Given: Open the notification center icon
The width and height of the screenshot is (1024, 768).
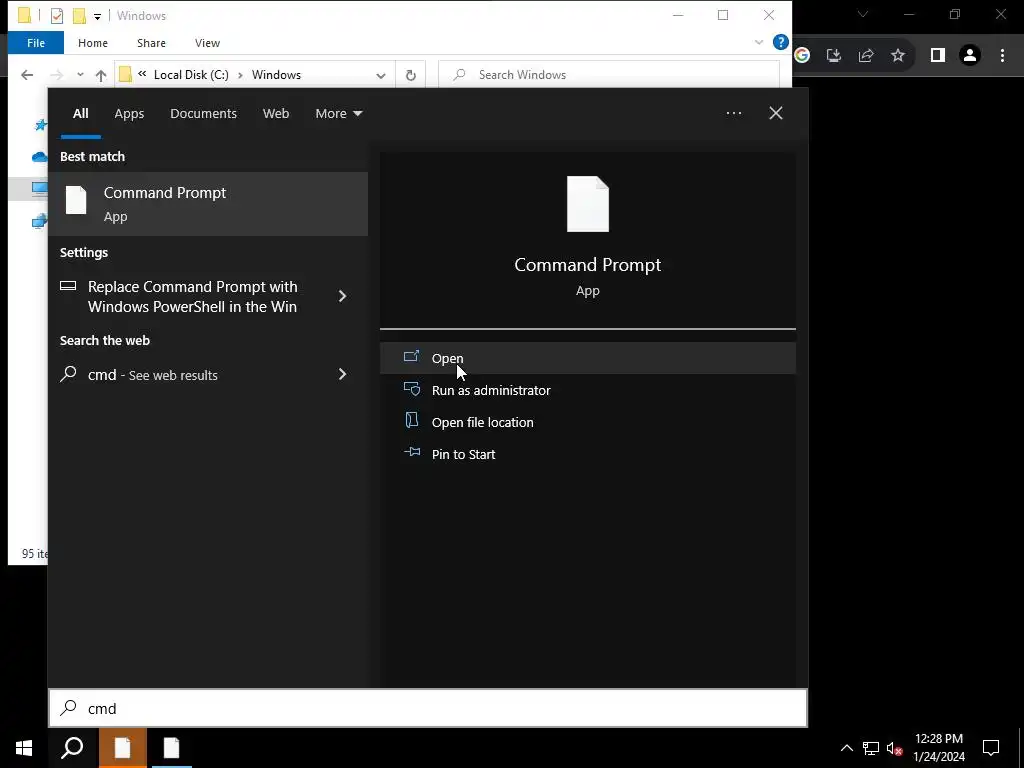Looking at the screenshot, I should point(991,748).
